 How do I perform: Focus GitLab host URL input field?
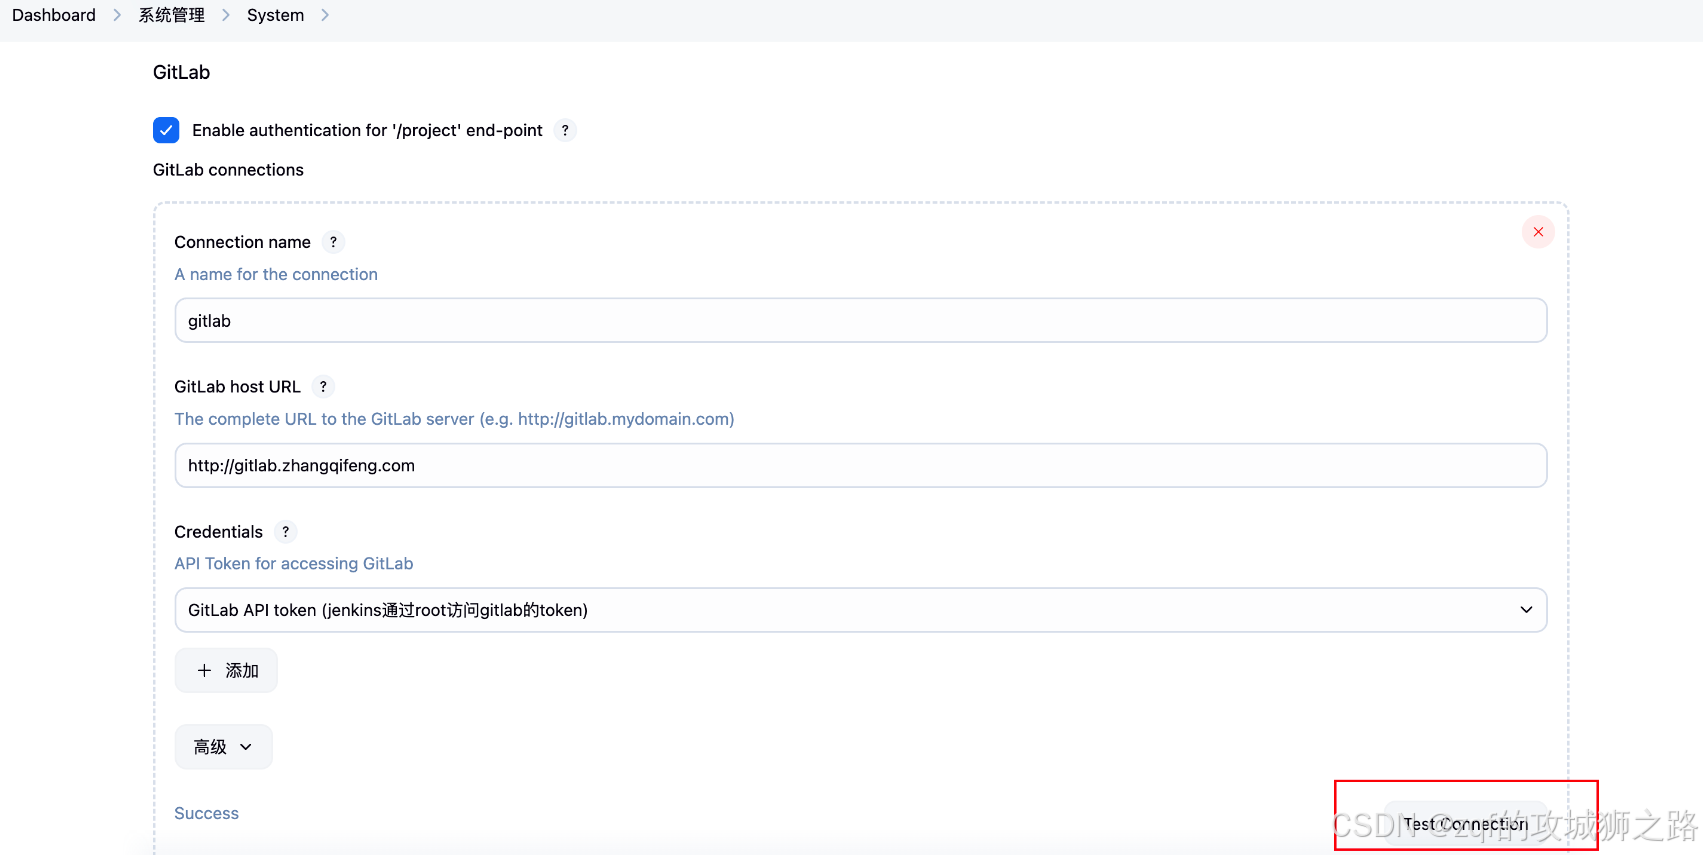861,465
